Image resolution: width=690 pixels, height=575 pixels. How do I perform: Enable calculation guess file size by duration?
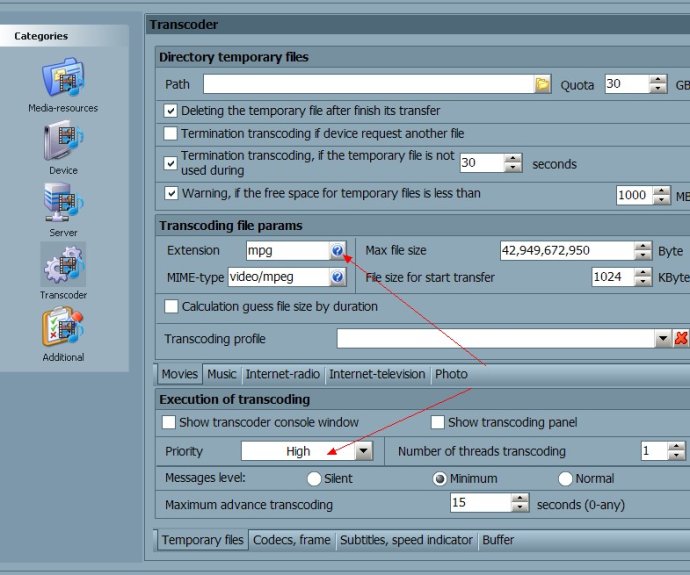pos(171,306)
